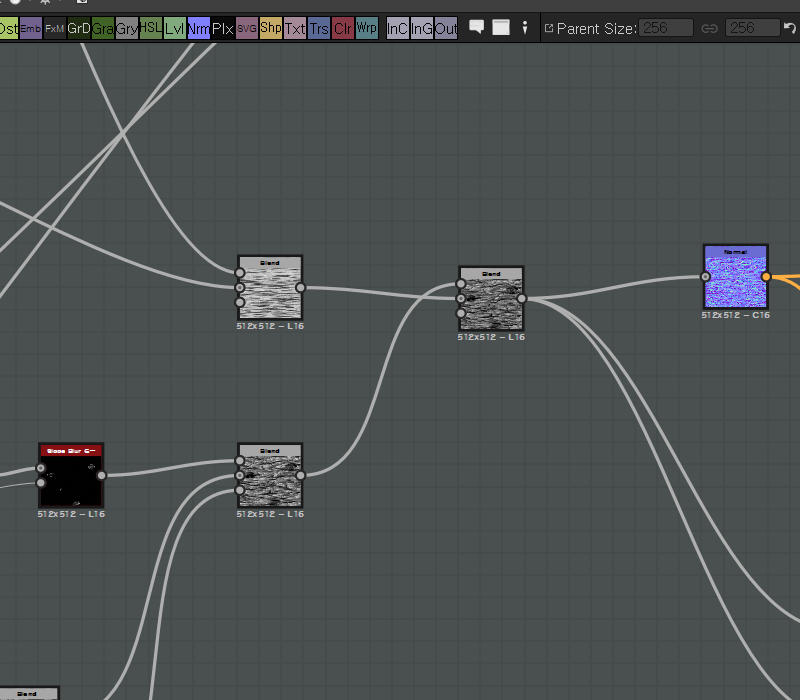Click the frame icon in the toolbar
Image resolution: width=800 pixels, height=700 pixels.
tap(501, 28)
